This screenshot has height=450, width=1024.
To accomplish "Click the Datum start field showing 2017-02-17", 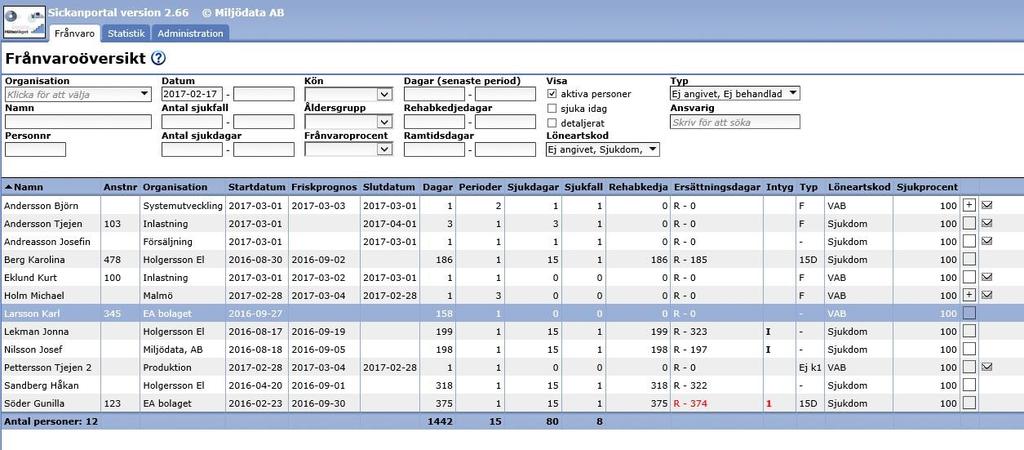I will click(192, 94).
